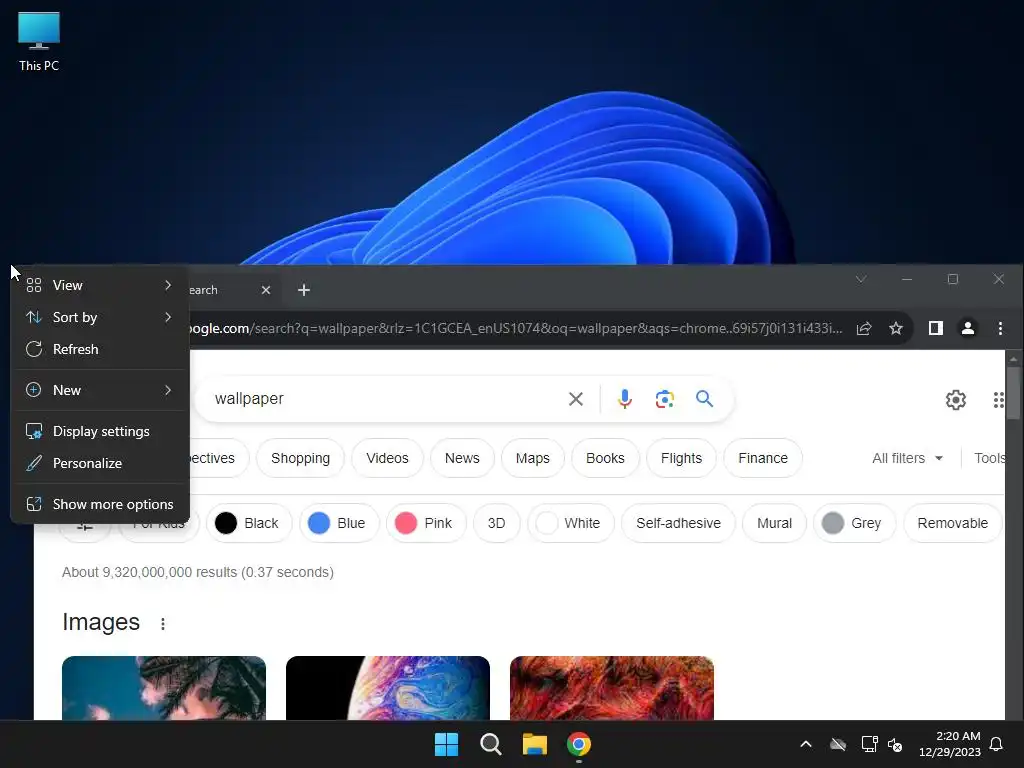Expand the New submenu
Screen dimensions: 1024x768
click(99, 391)
